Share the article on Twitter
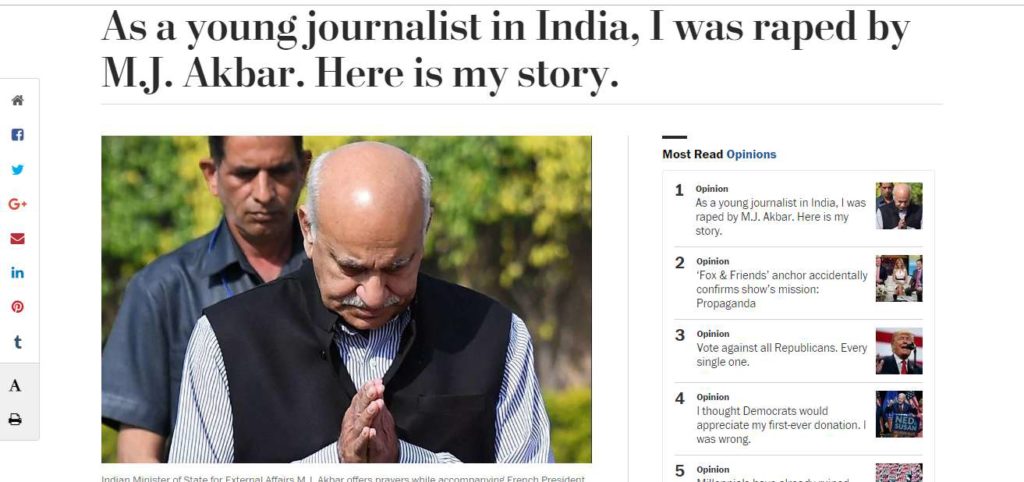The image size is (1024, 482). tap(18, 170)
